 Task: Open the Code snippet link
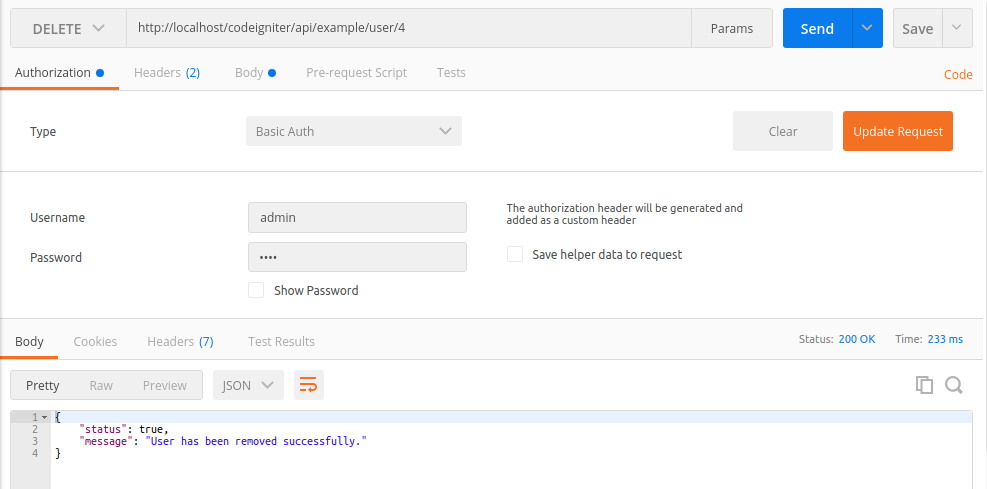[958, 74]
